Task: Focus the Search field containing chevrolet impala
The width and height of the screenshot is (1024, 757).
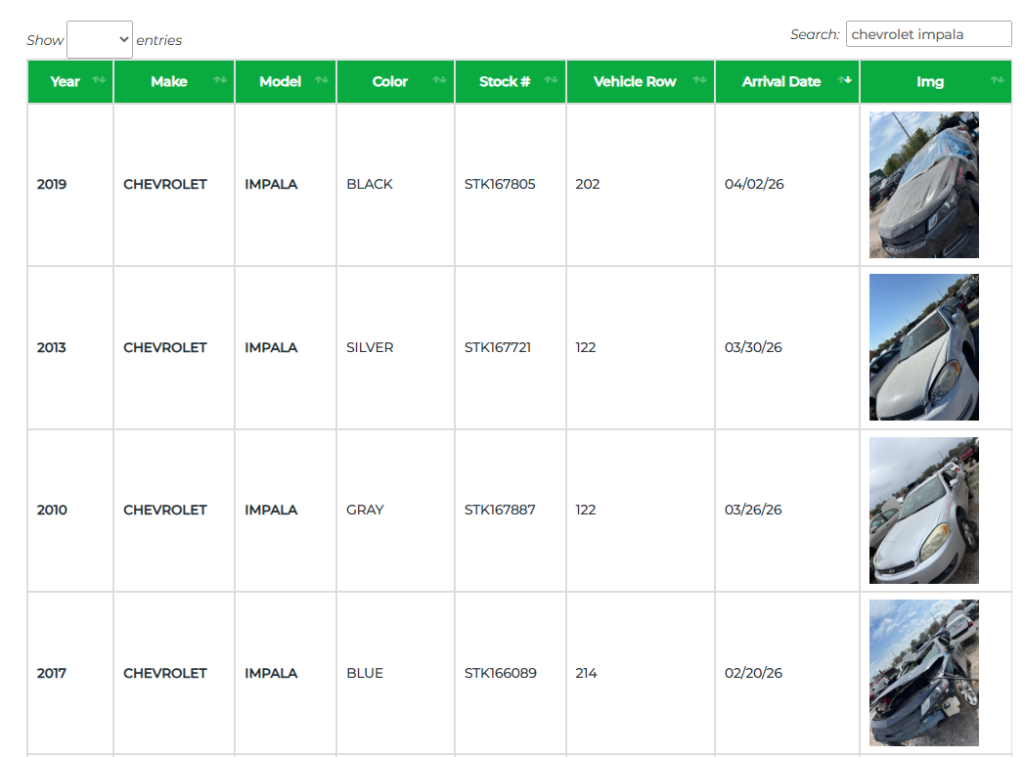Action: (928, 34)
